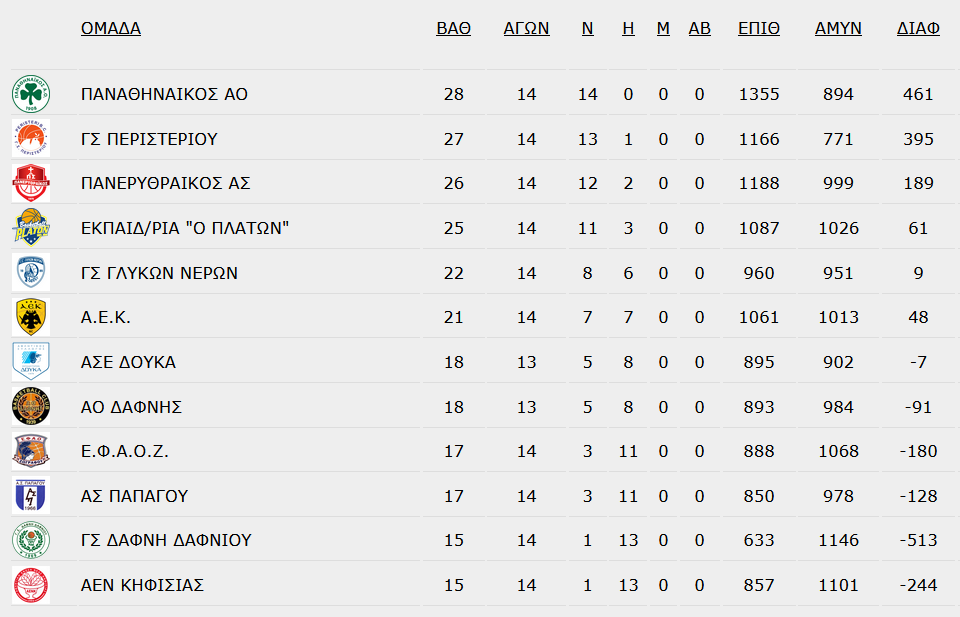Click the Panathinaikos green shamrock logo
The width and height of the screenshot is (960, 617).
point(31,94)
